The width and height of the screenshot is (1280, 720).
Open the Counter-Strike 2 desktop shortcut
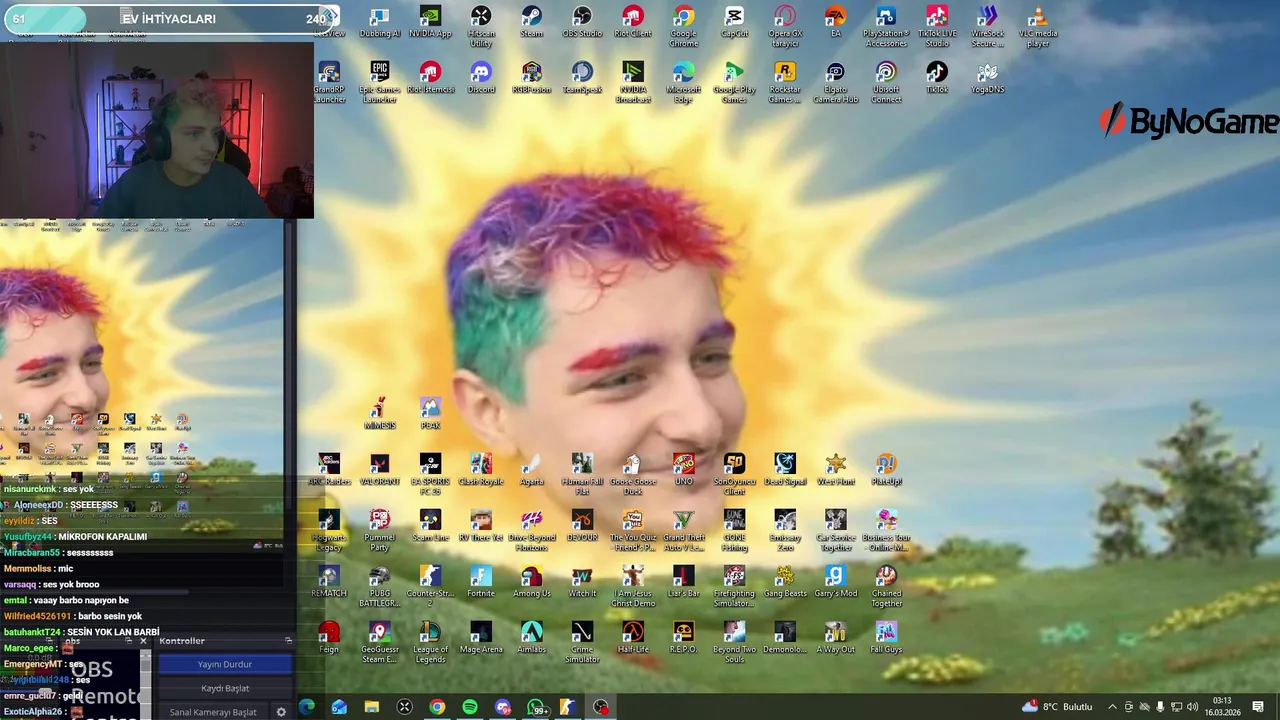(430, 587)
